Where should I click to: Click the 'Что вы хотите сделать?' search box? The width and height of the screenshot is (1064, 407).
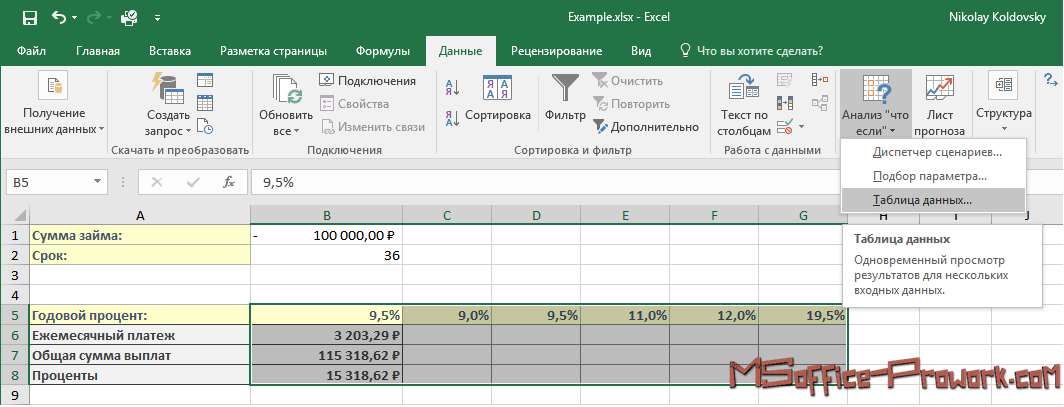click(x=759, y=51)
